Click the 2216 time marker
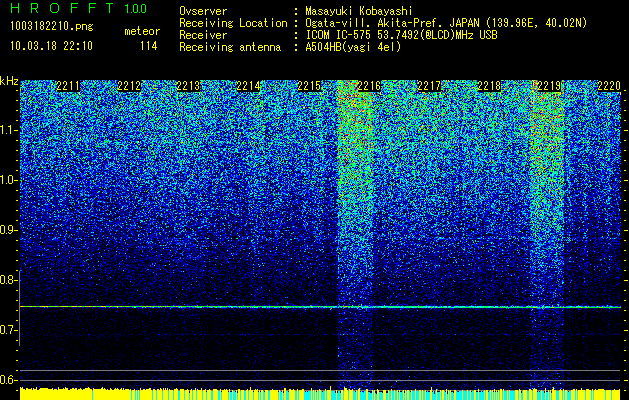The image size is (629, 400). 369,86
